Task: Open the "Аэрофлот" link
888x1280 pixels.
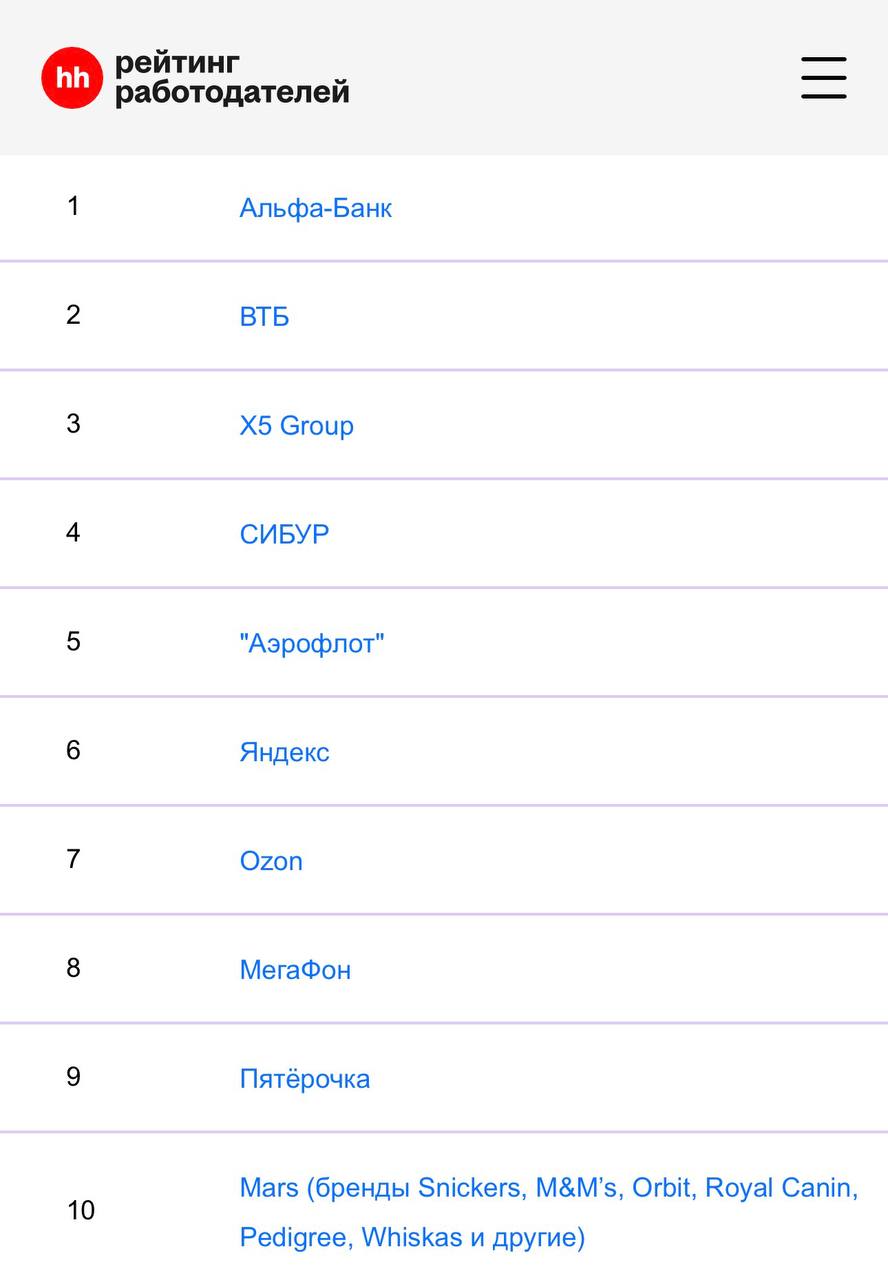Action: (311, 643)
